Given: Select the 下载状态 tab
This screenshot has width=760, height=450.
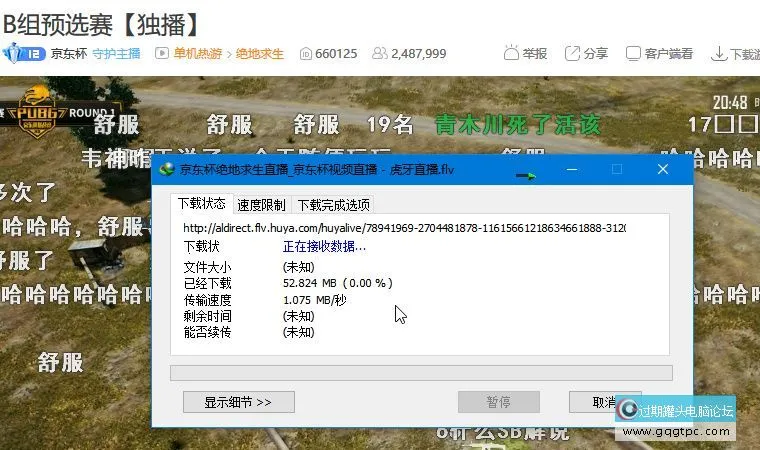Looking at the screenshot, I should click(202, 203).
